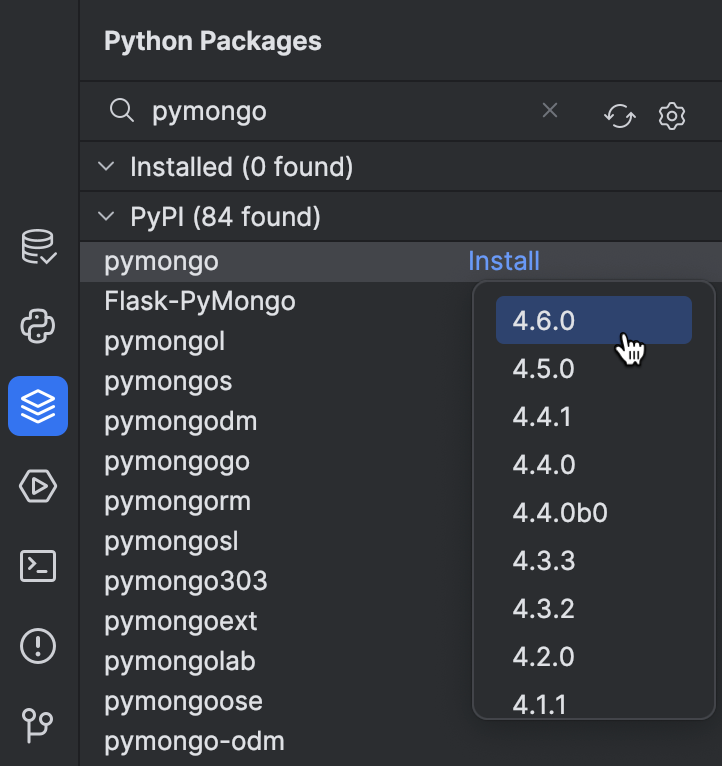Select the pymongodm package
This screenshot has height=766, width=722.
point(181,421)
